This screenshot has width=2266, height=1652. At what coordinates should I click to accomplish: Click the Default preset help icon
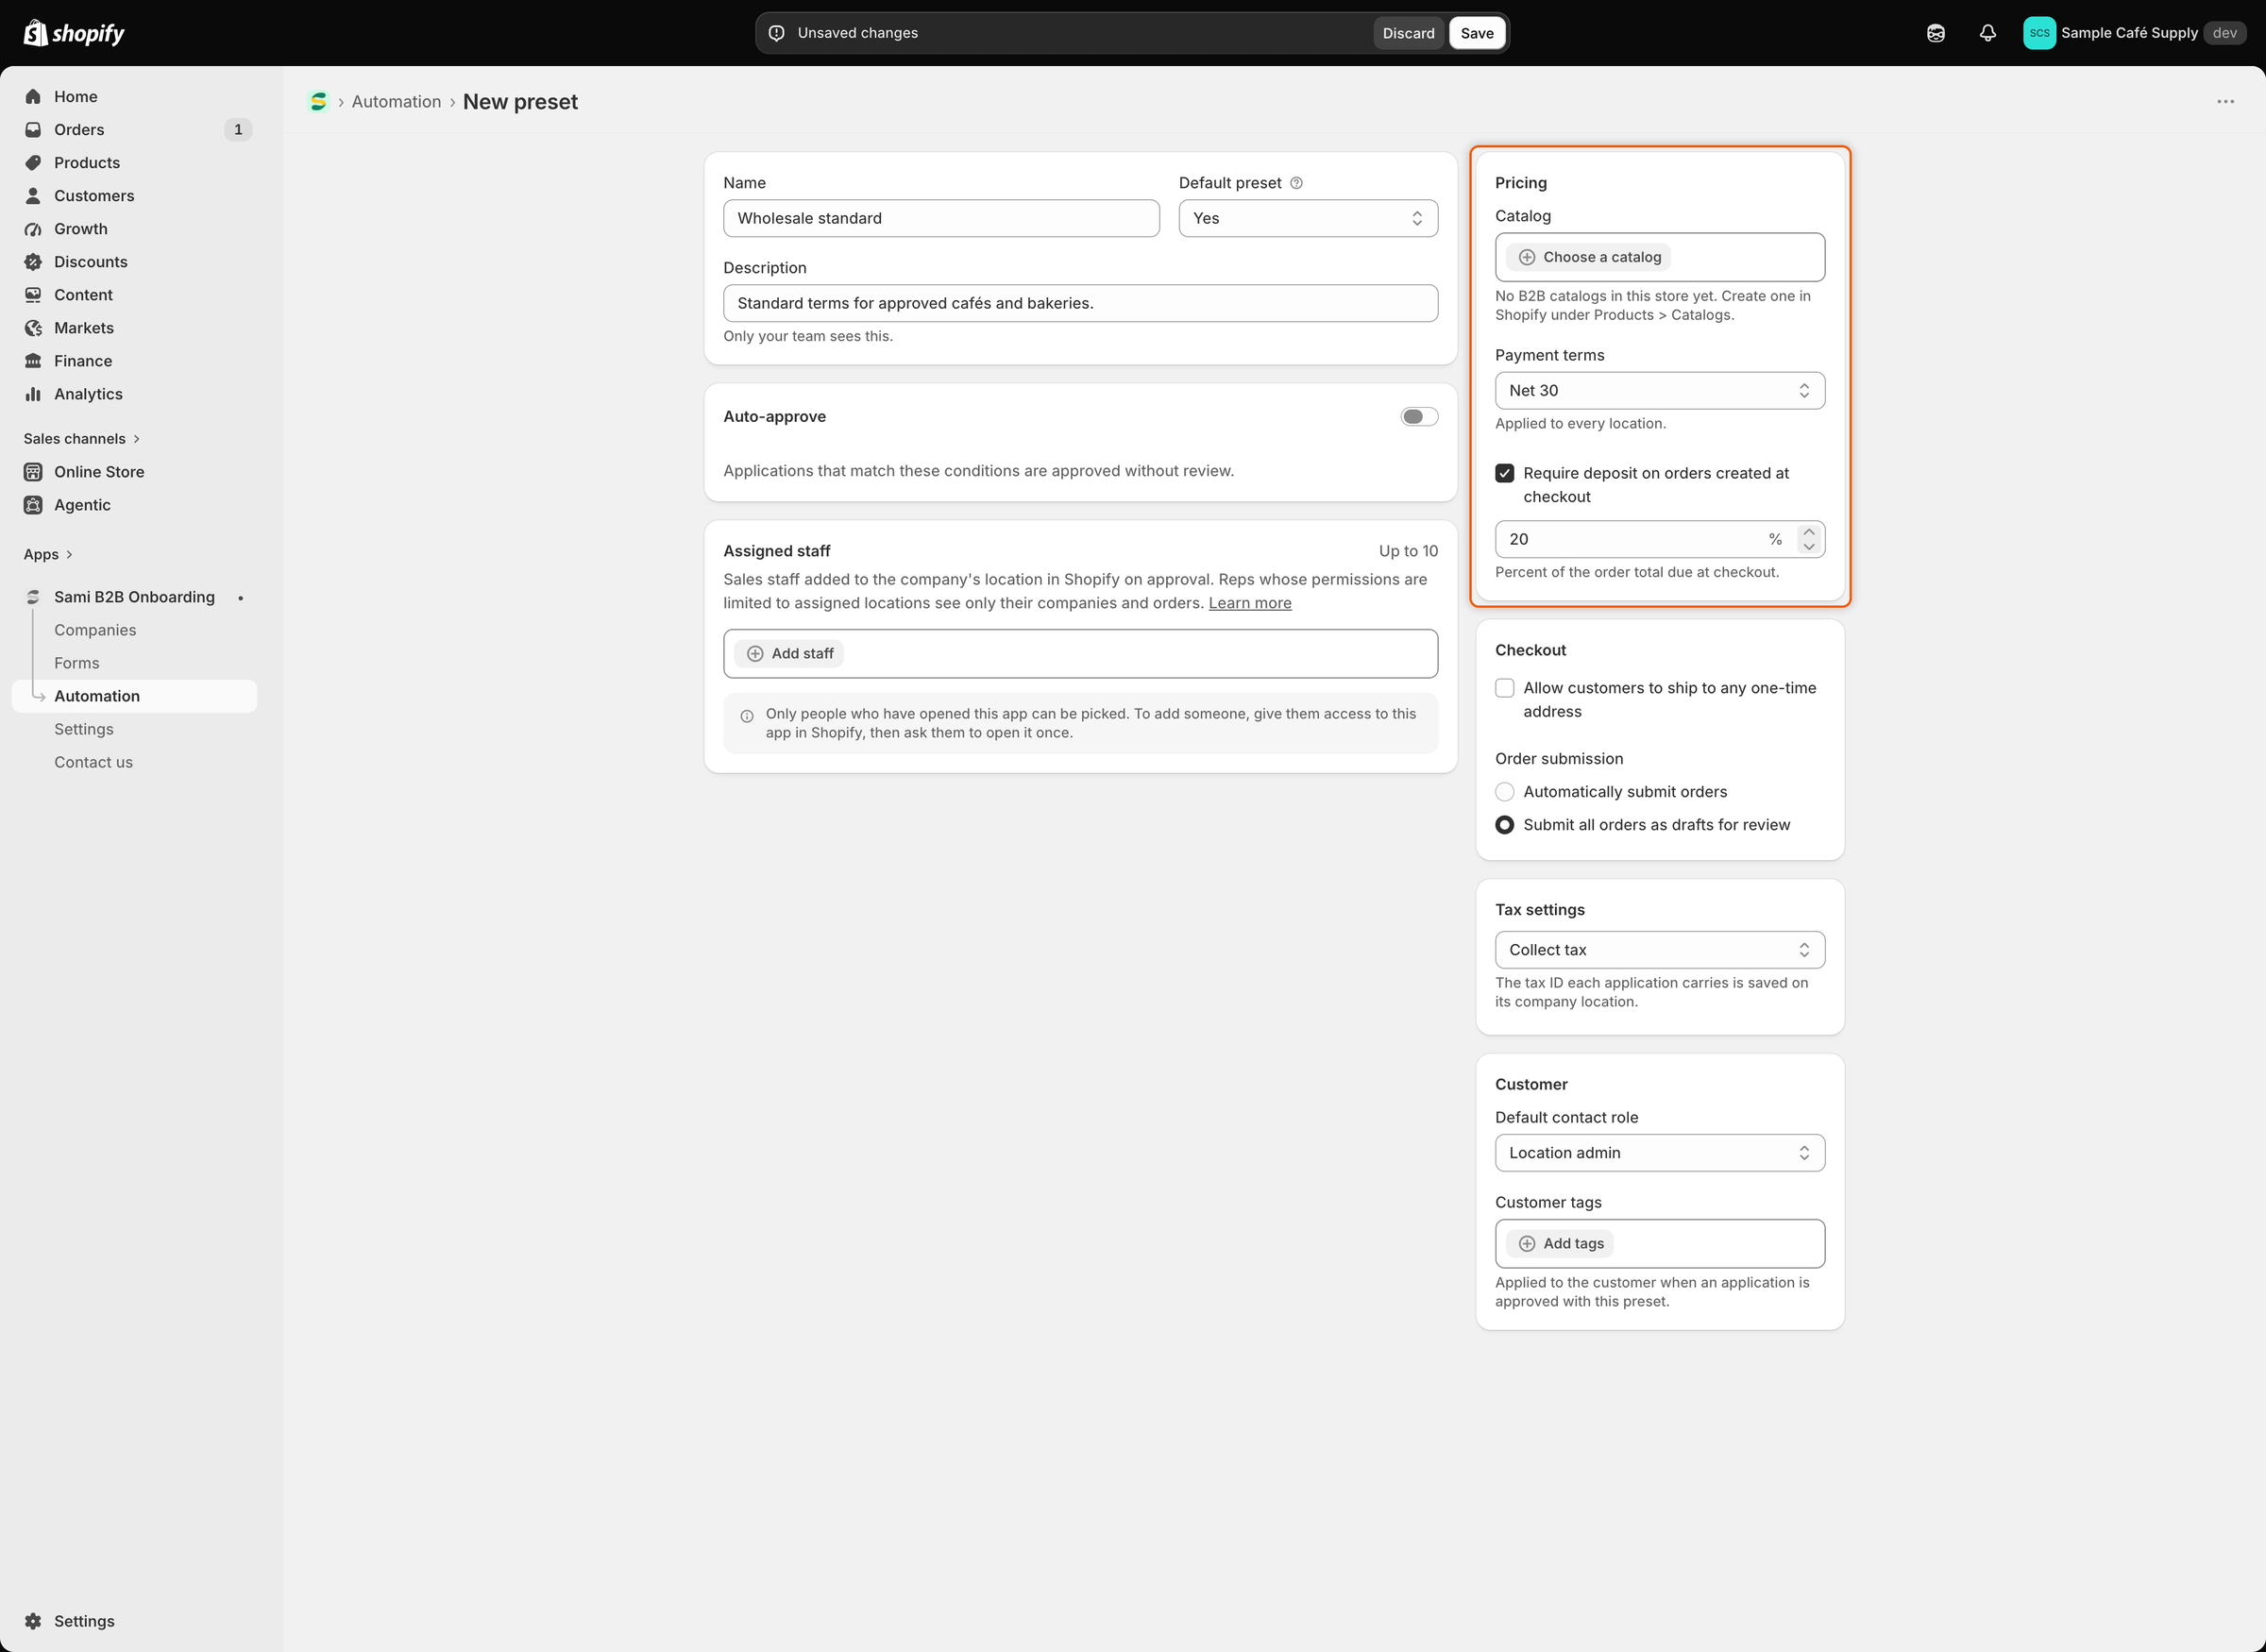click(x=1296, y=182)
